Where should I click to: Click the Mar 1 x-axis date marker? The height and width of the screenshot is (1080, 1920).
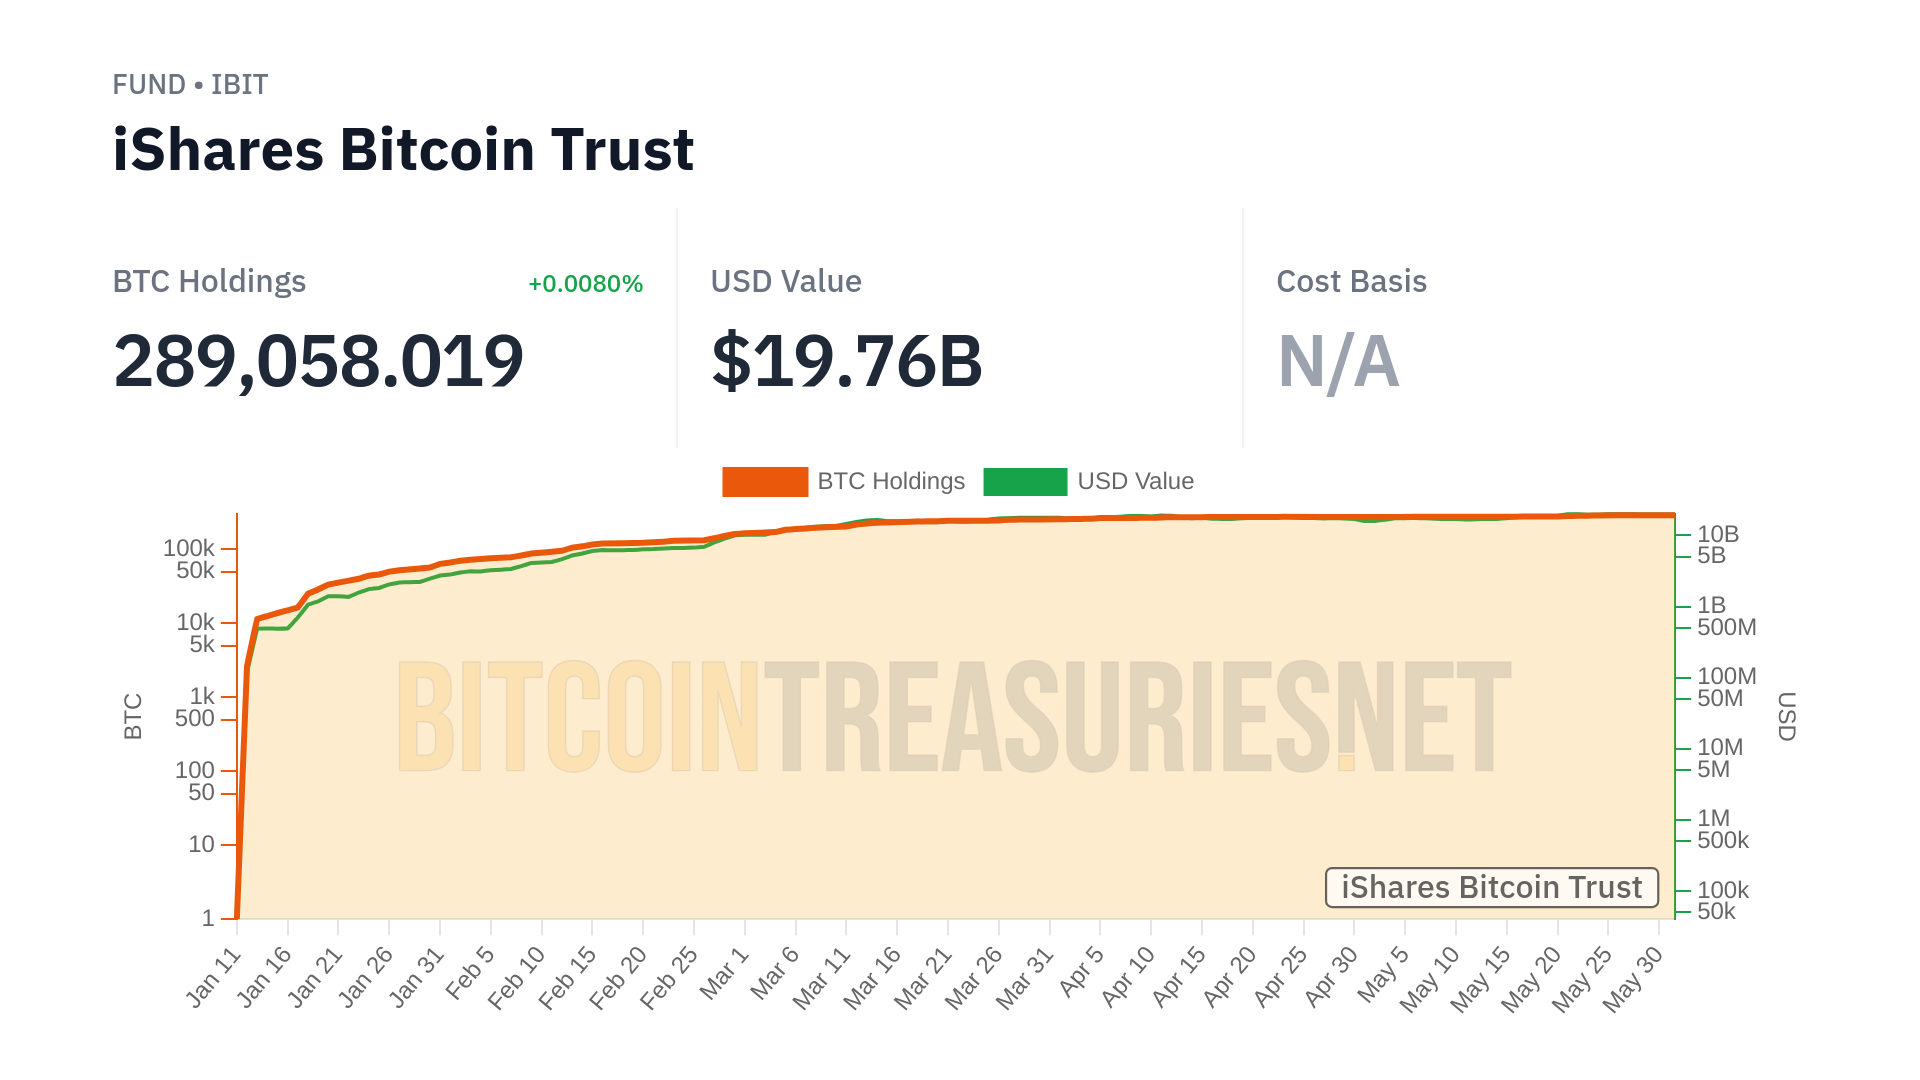click(x=724, y=972)
